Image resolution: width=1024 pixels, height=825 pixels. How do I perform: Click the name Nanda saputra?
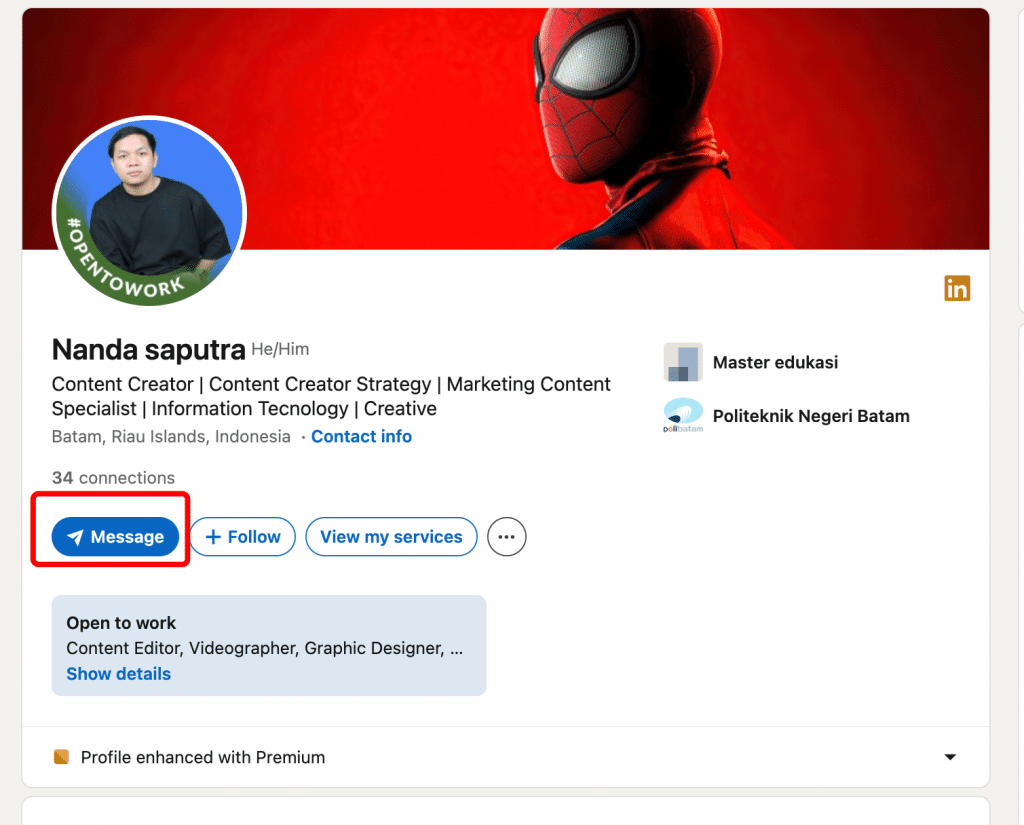click(148, 350)
